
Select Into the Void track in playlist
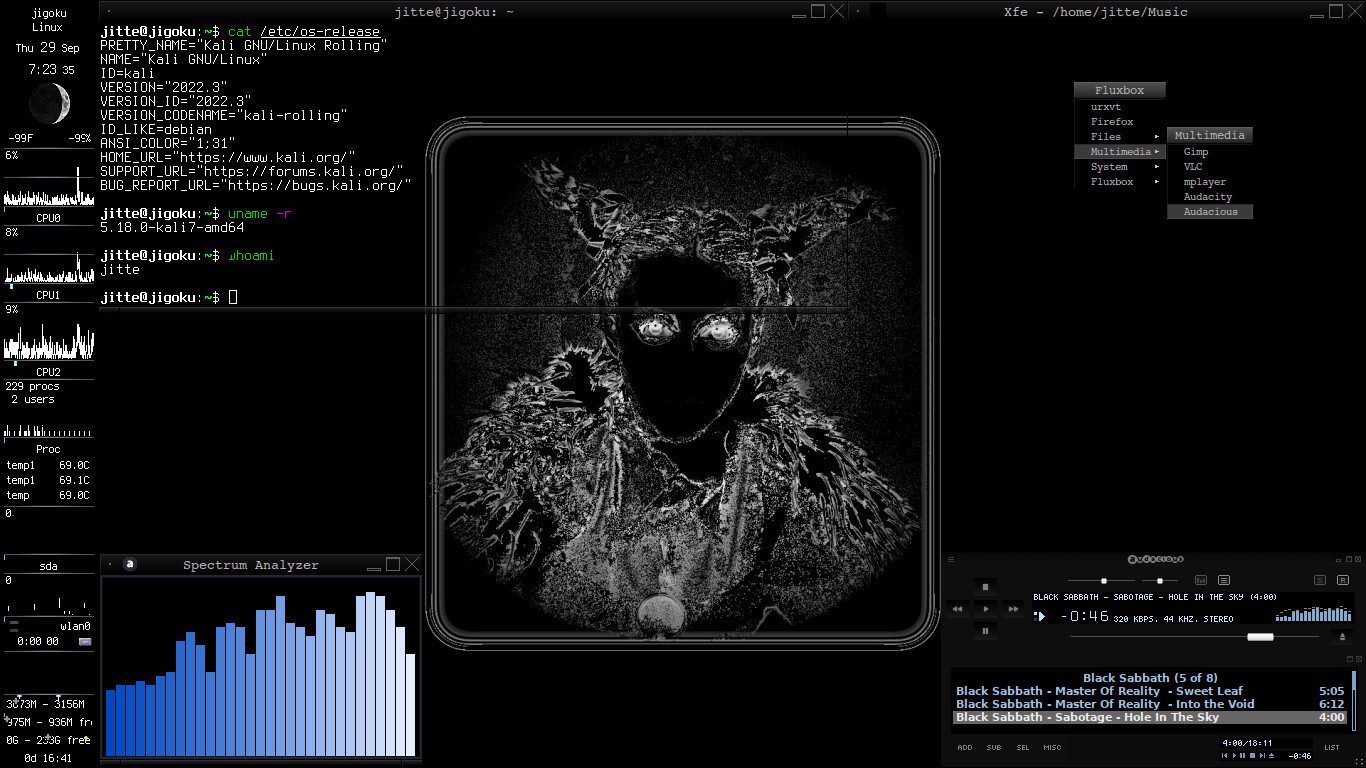1150,704
